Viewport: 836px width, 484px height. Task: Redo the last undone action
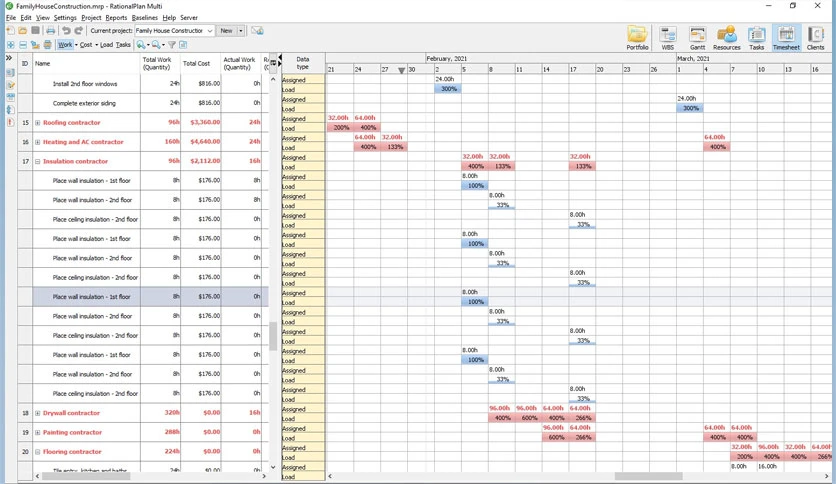tap(78, 30)
